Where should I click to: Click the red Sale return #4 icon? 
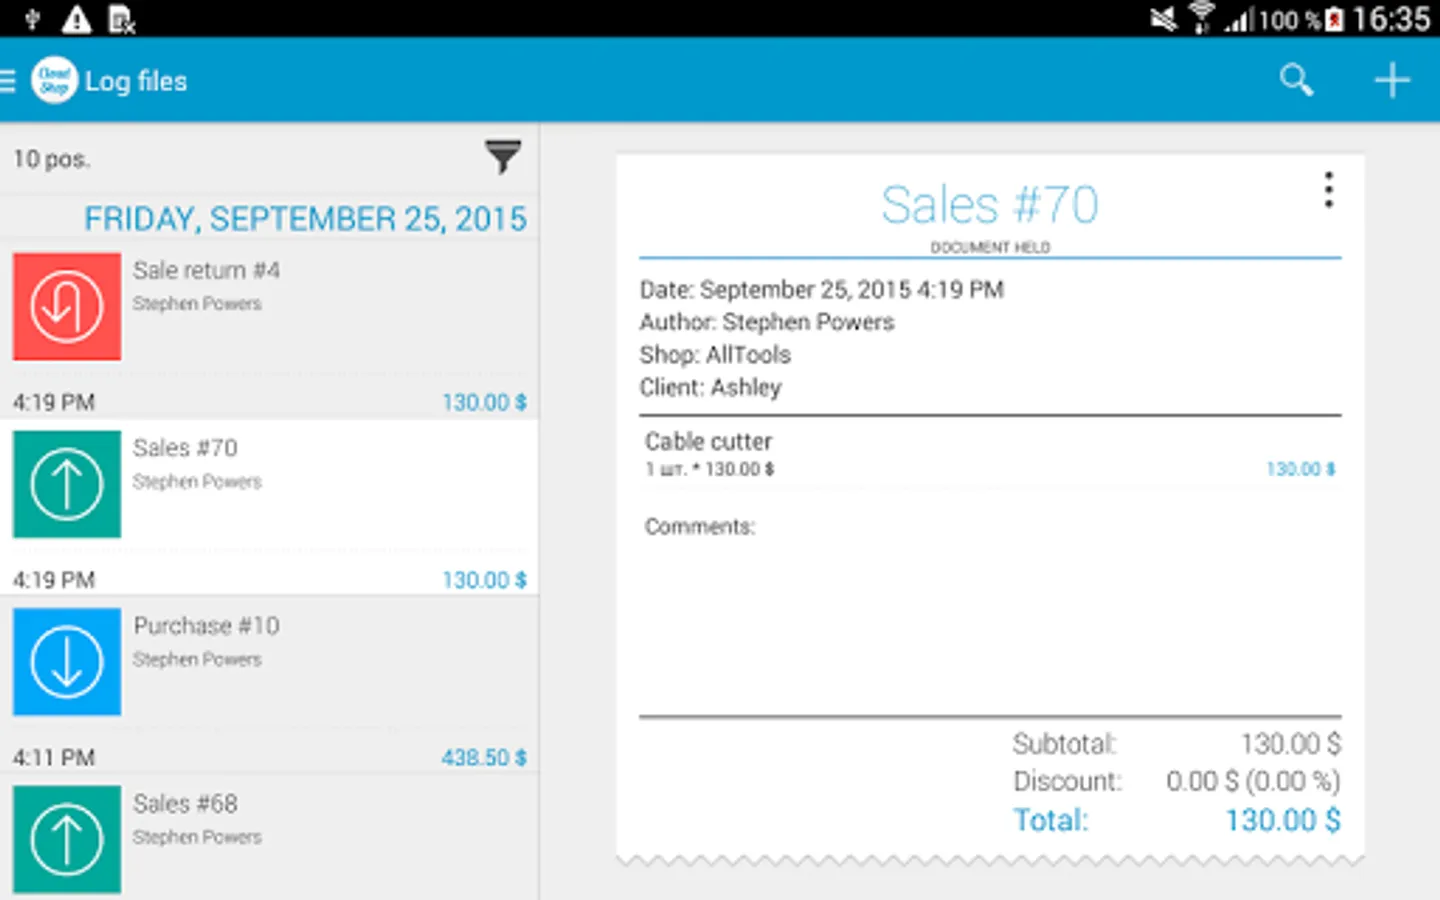(x=67, y=306)
